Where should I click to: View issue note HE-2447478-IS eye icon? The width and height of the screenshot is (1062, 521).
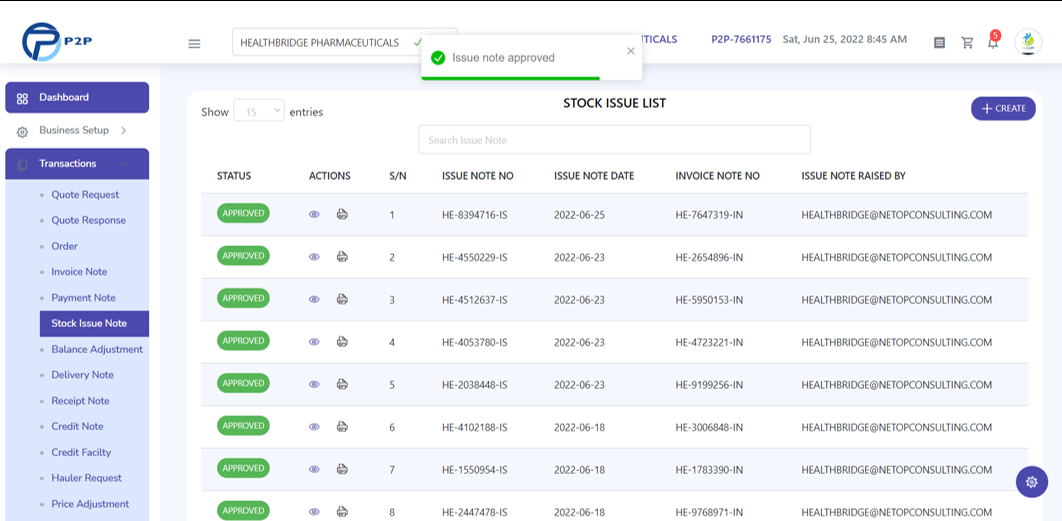click(314, 512)
